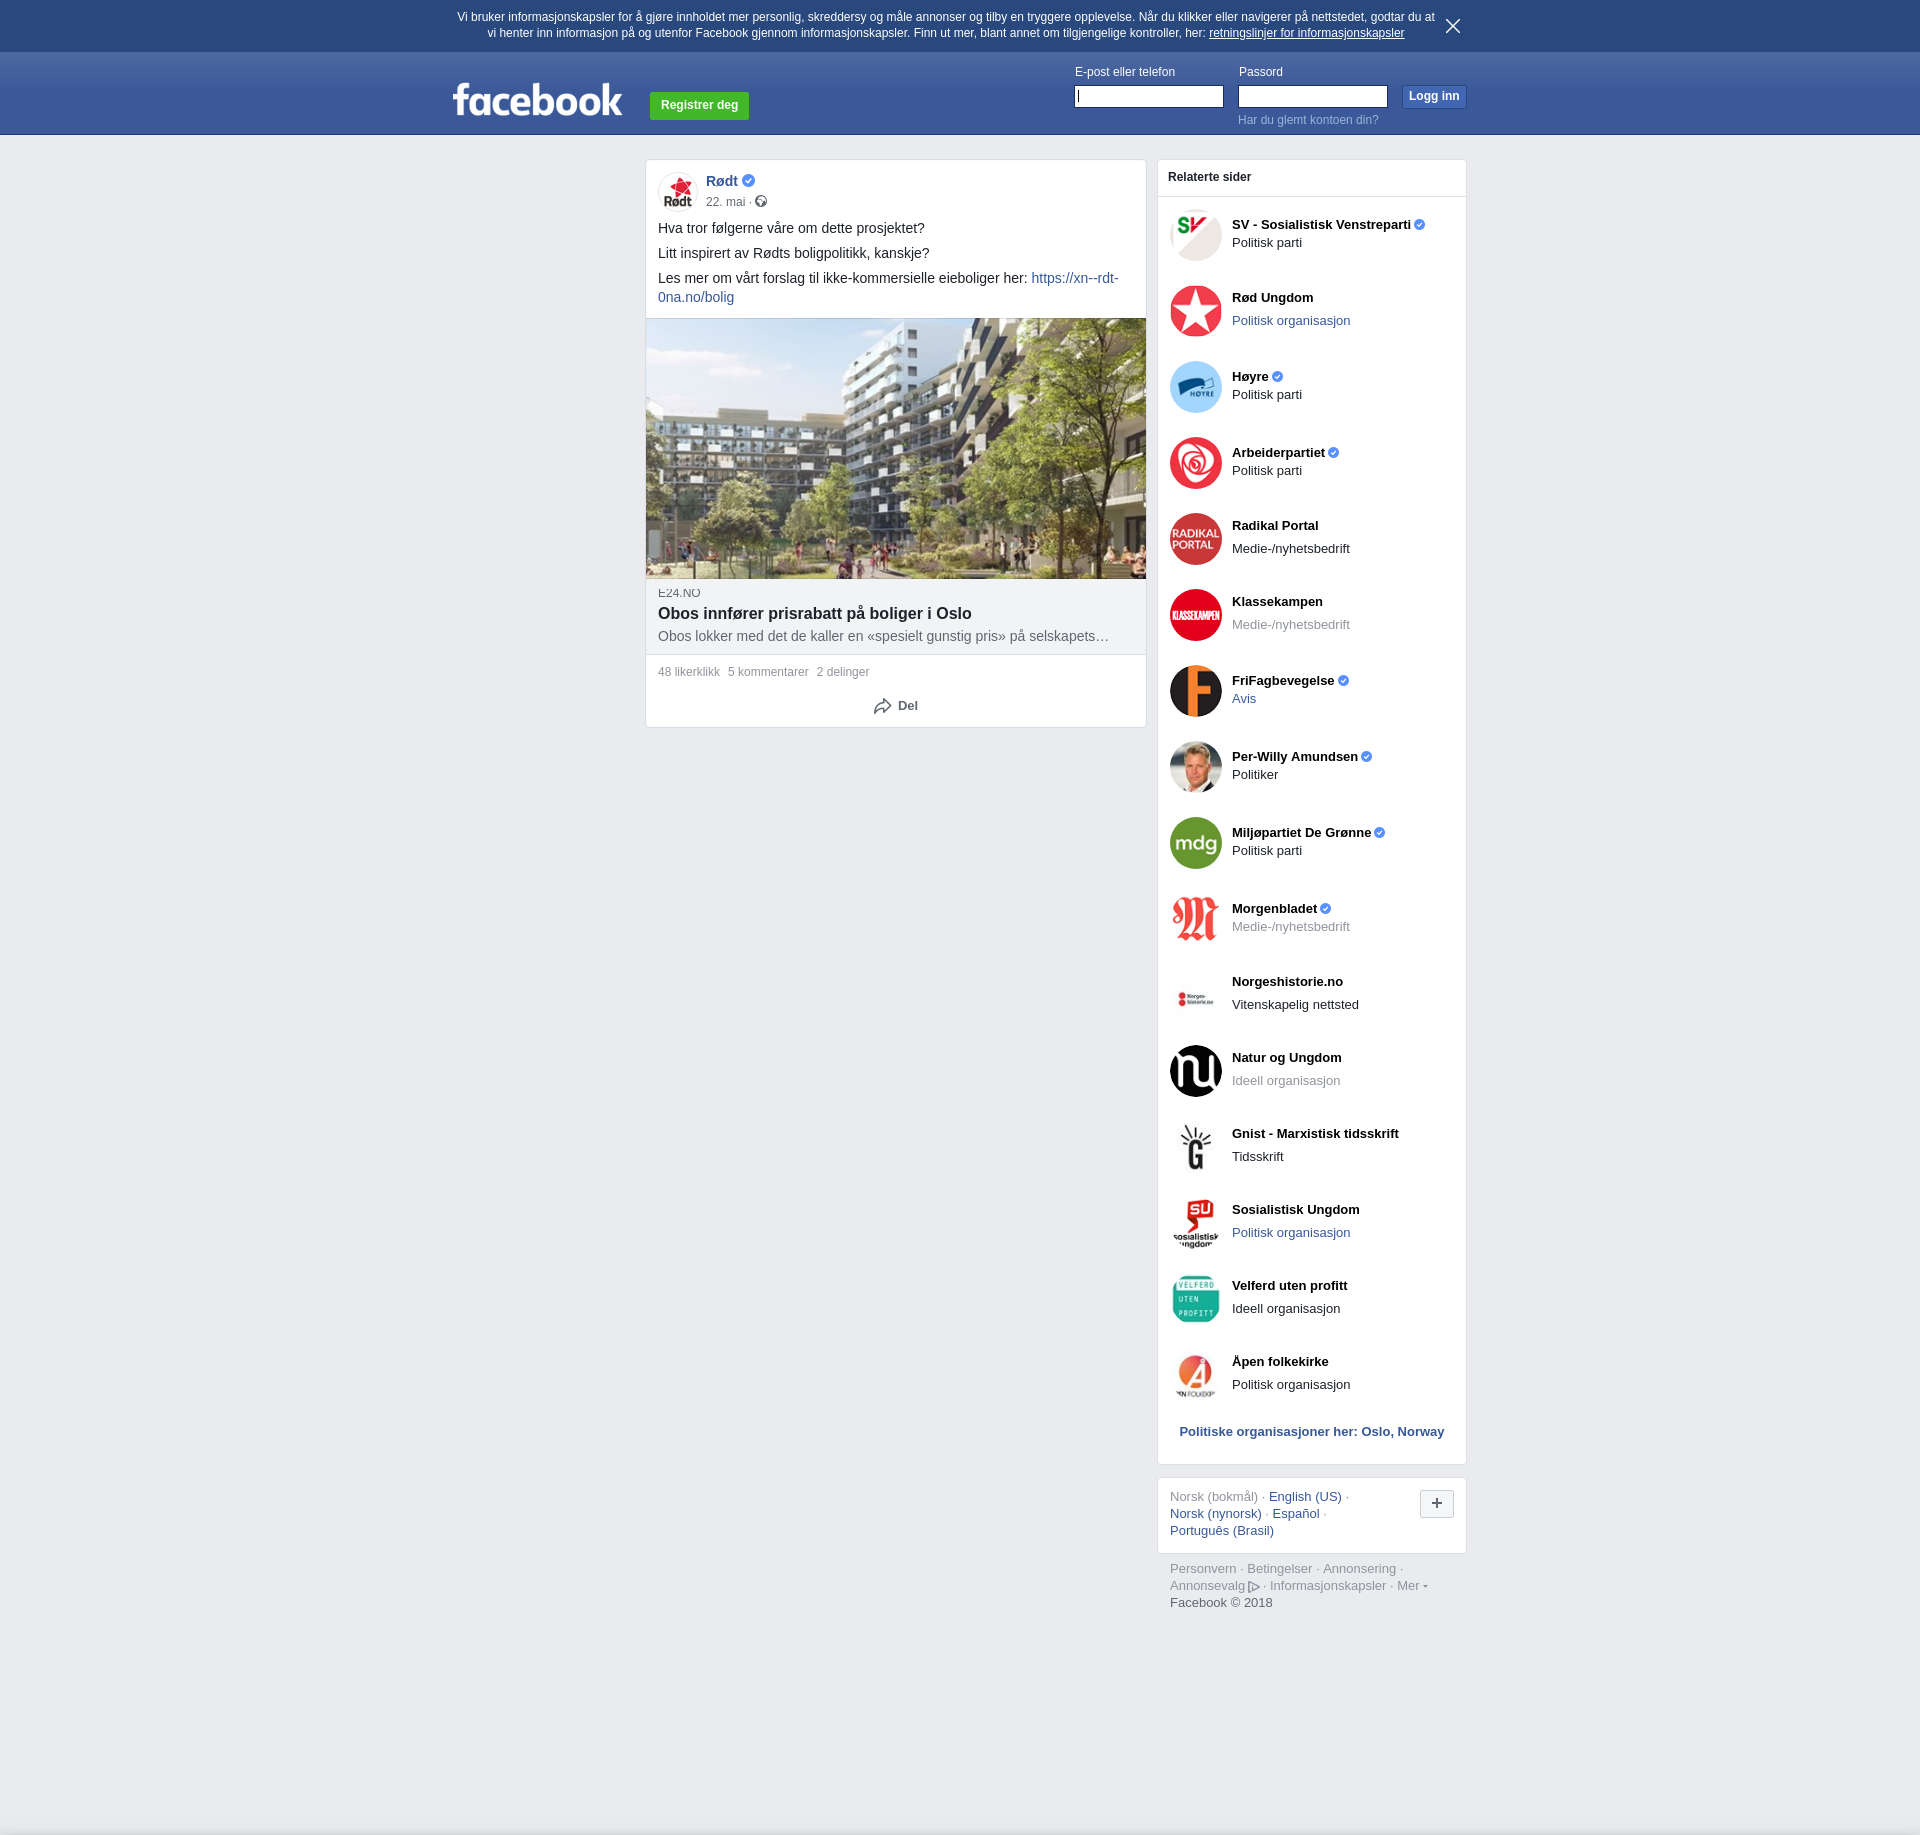Click the Logg inn button
Viewport: 1920px width, 1835px height.
coord(1434,96)
